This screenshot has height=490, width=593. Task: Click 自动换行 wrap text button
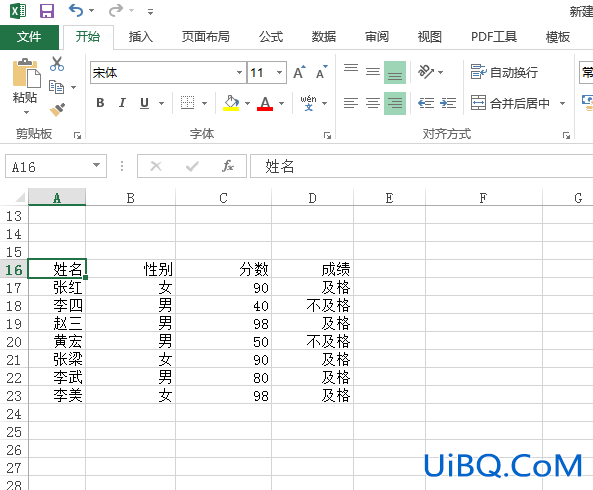505,72
